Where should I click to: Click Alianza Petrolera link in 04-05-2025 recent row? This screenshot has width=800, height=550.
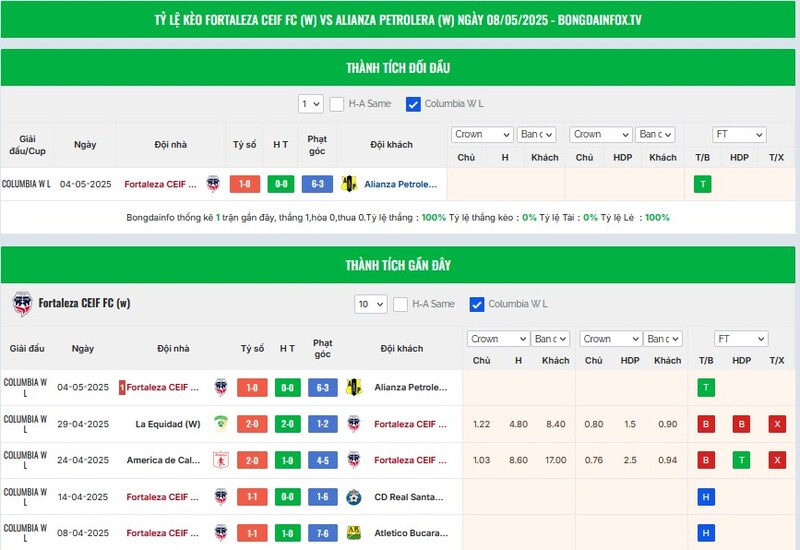(x=411, y=387)
